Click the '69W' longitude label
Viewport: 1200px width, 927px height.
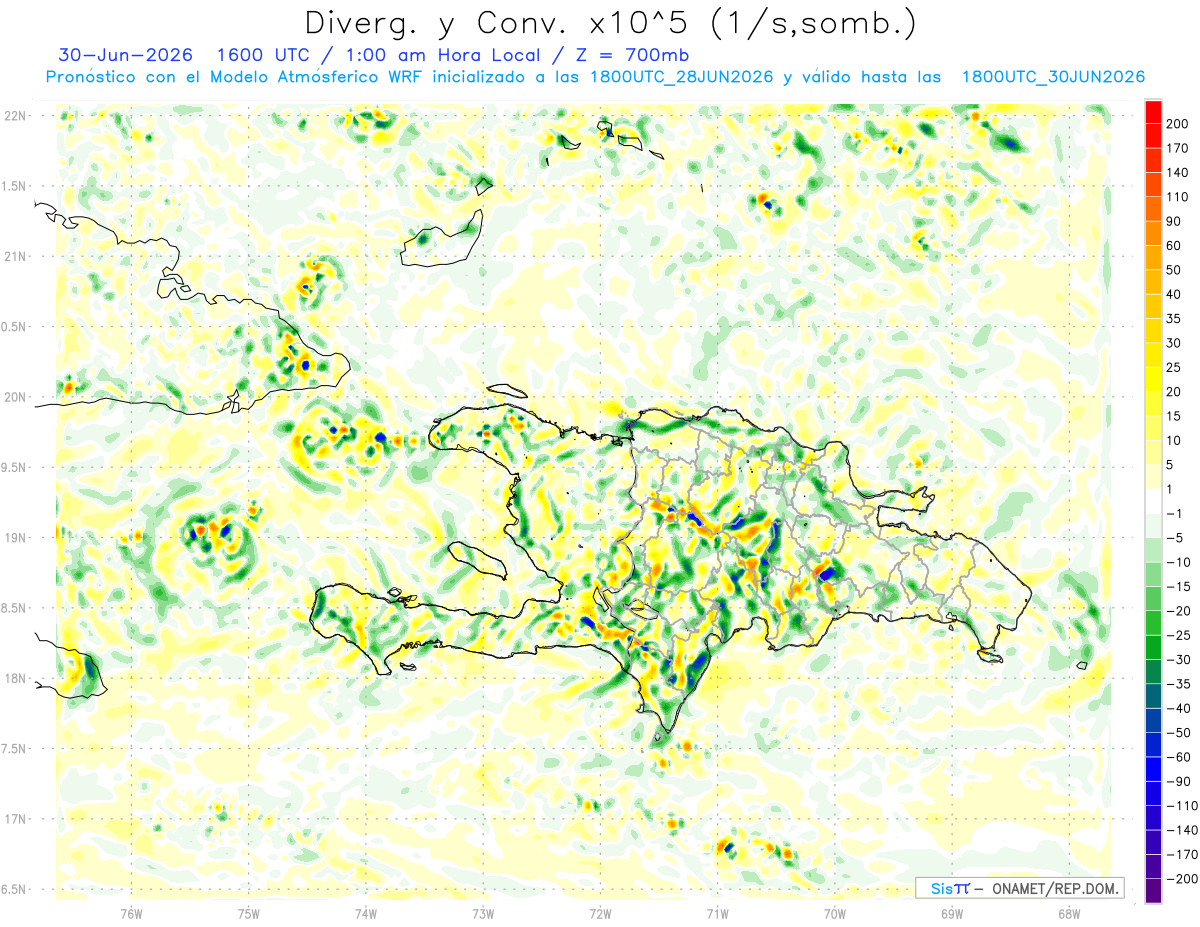pyautogui.click(x=952, y=914)
